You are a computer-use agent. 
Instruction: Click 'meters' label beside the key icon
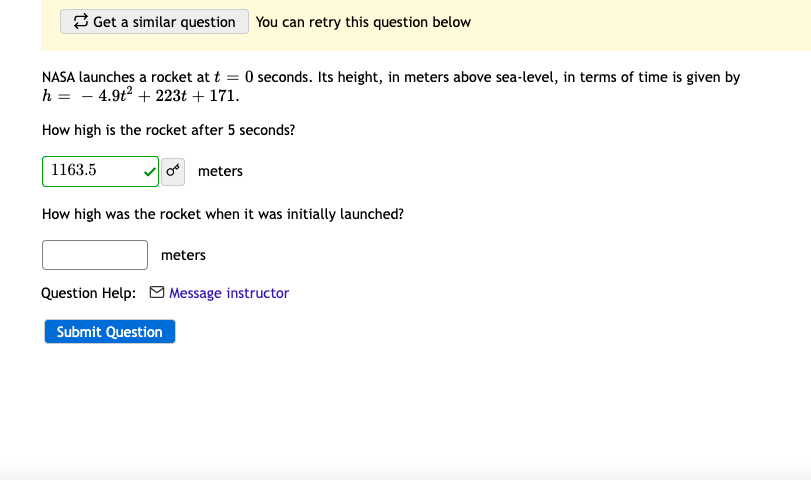click(x=220, y=171)
